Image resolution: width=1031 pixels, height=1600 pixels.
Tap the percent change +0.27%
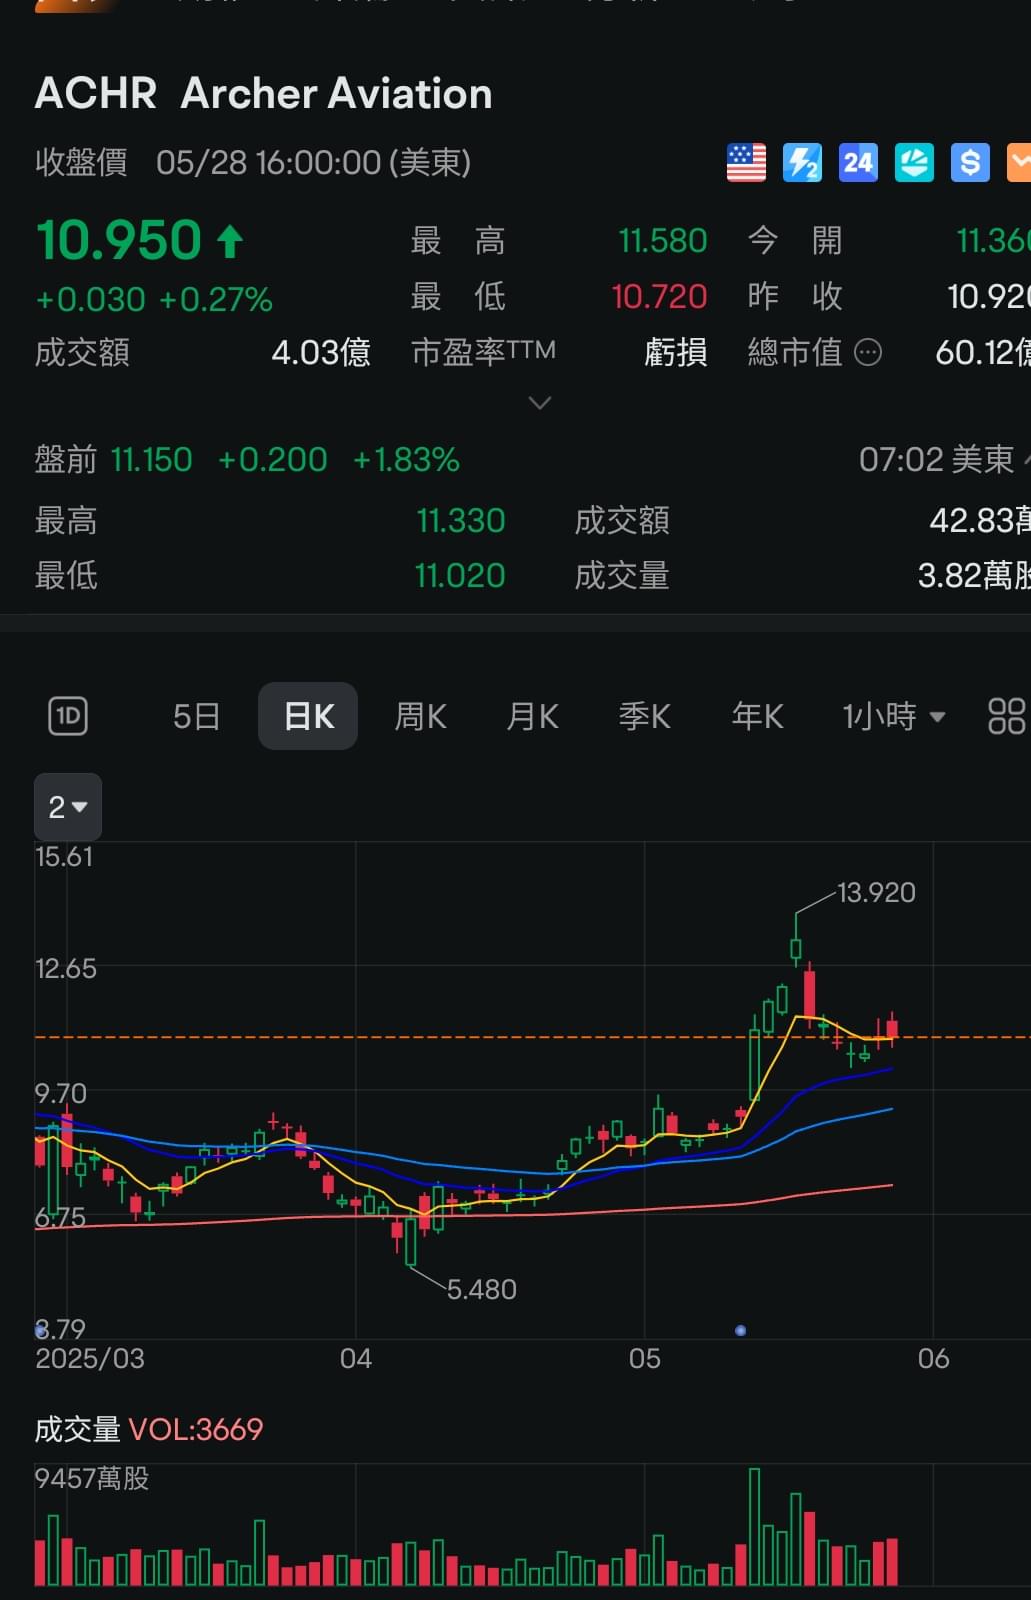(x=215, y=299)
